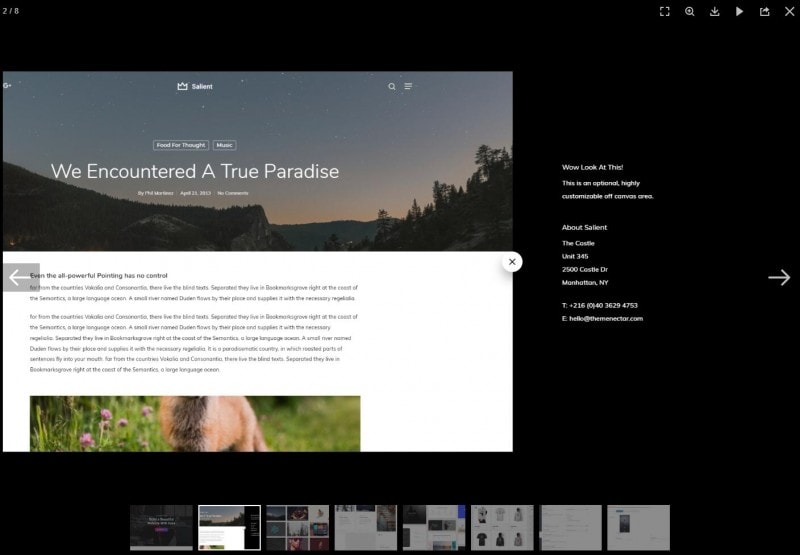Select the third thumbnail with the photo grid
Viewport: 800px width, 555px height.
click(x=297, y=527)
